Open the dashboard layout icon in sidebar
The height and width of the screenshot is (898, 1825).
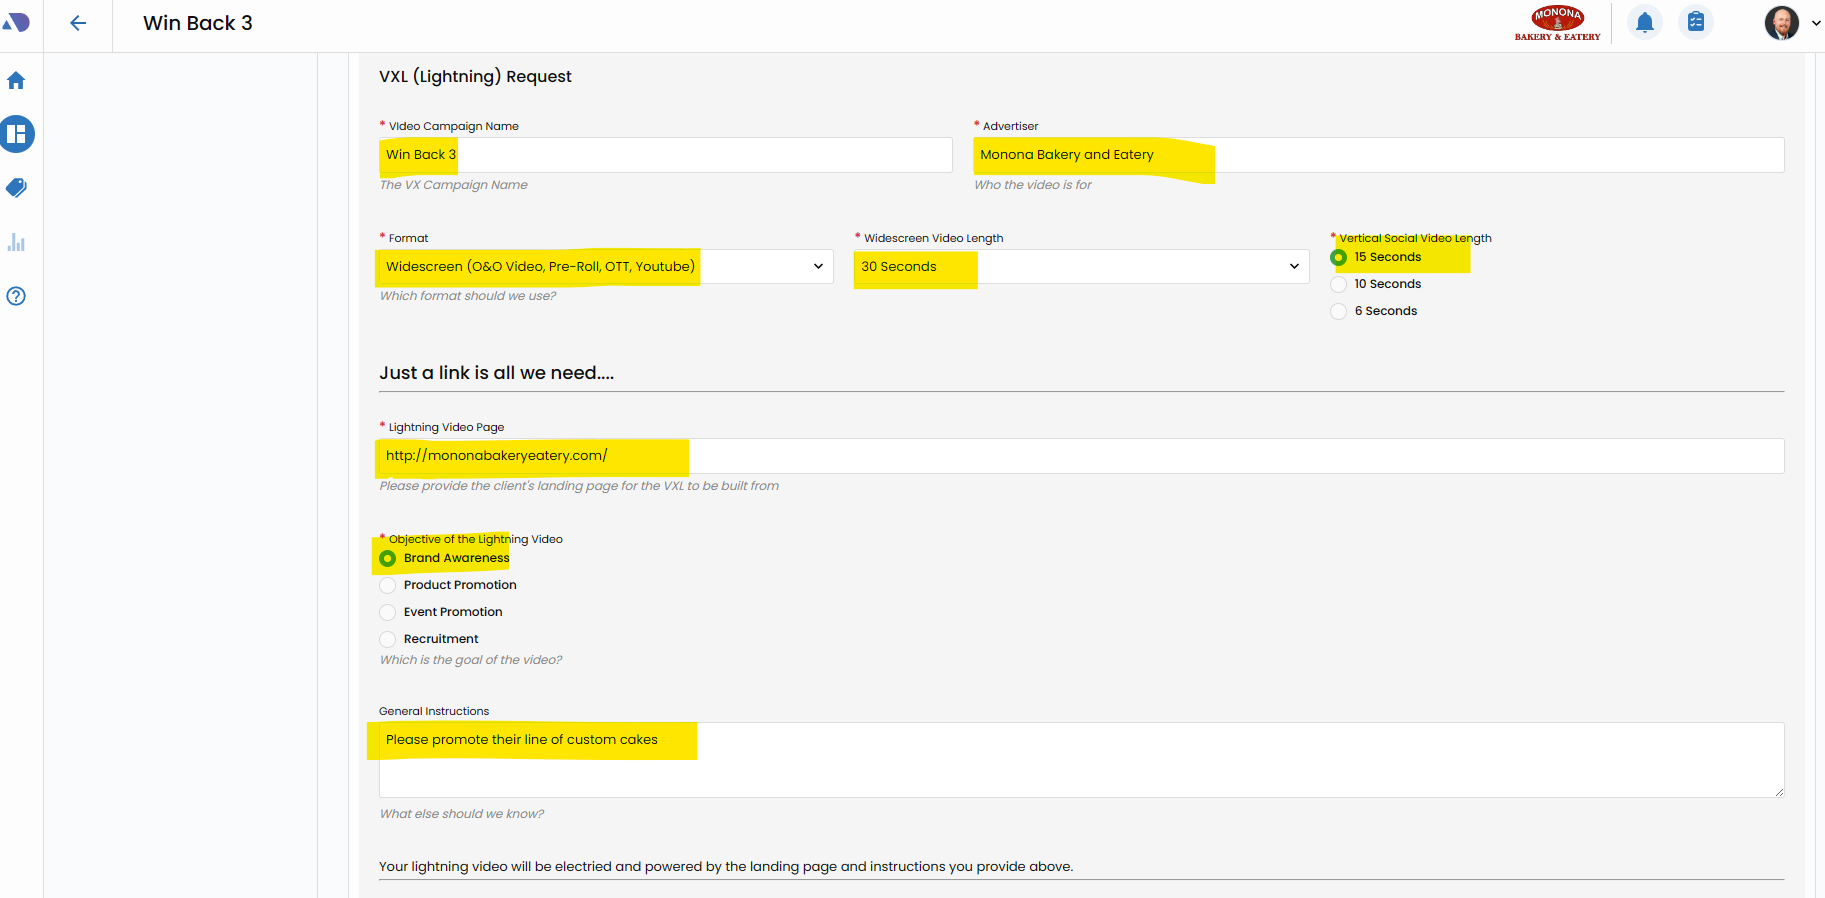coord(17,134)
